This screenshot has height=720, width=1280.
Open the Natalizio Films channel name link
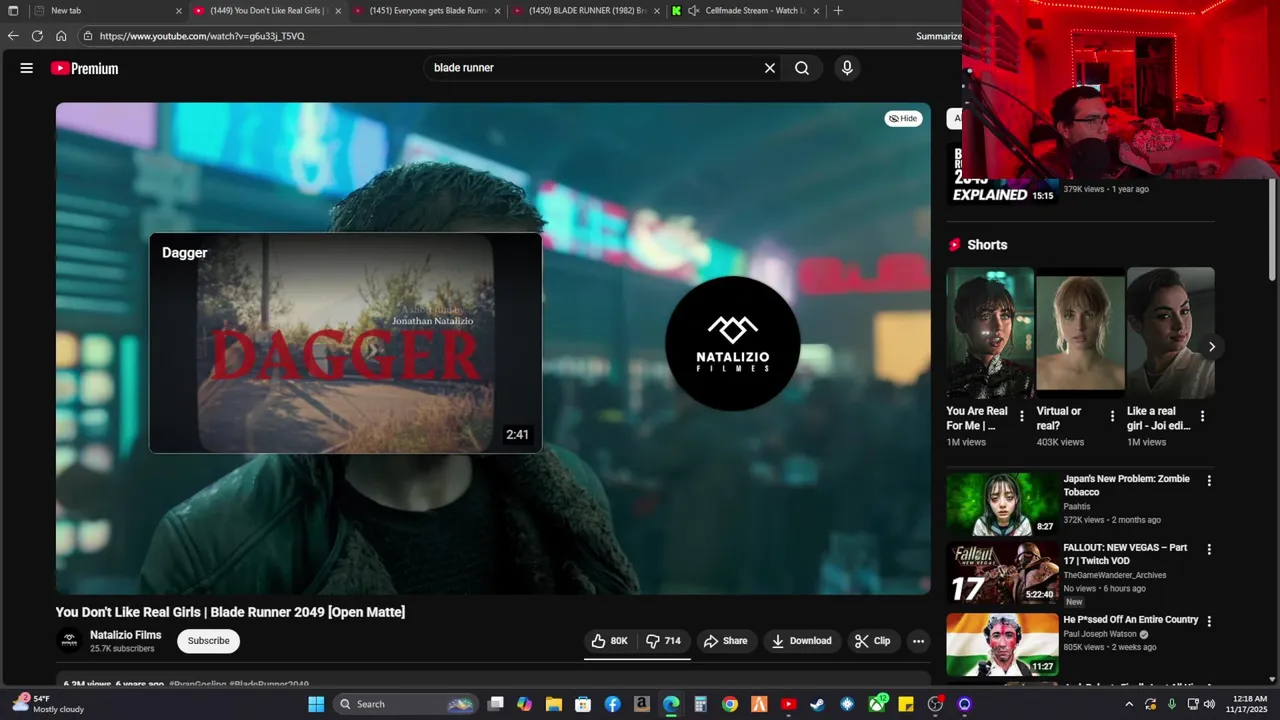[x=125, y=635]
